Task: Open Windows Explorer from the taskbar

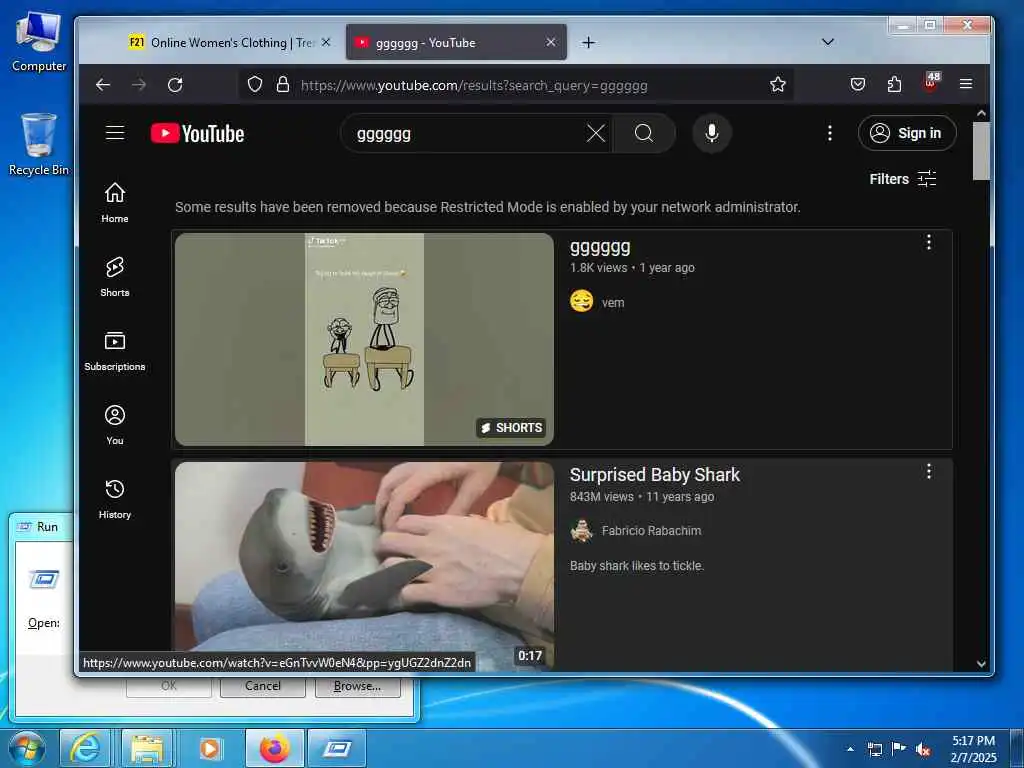Action: click(x=148, y=748)
